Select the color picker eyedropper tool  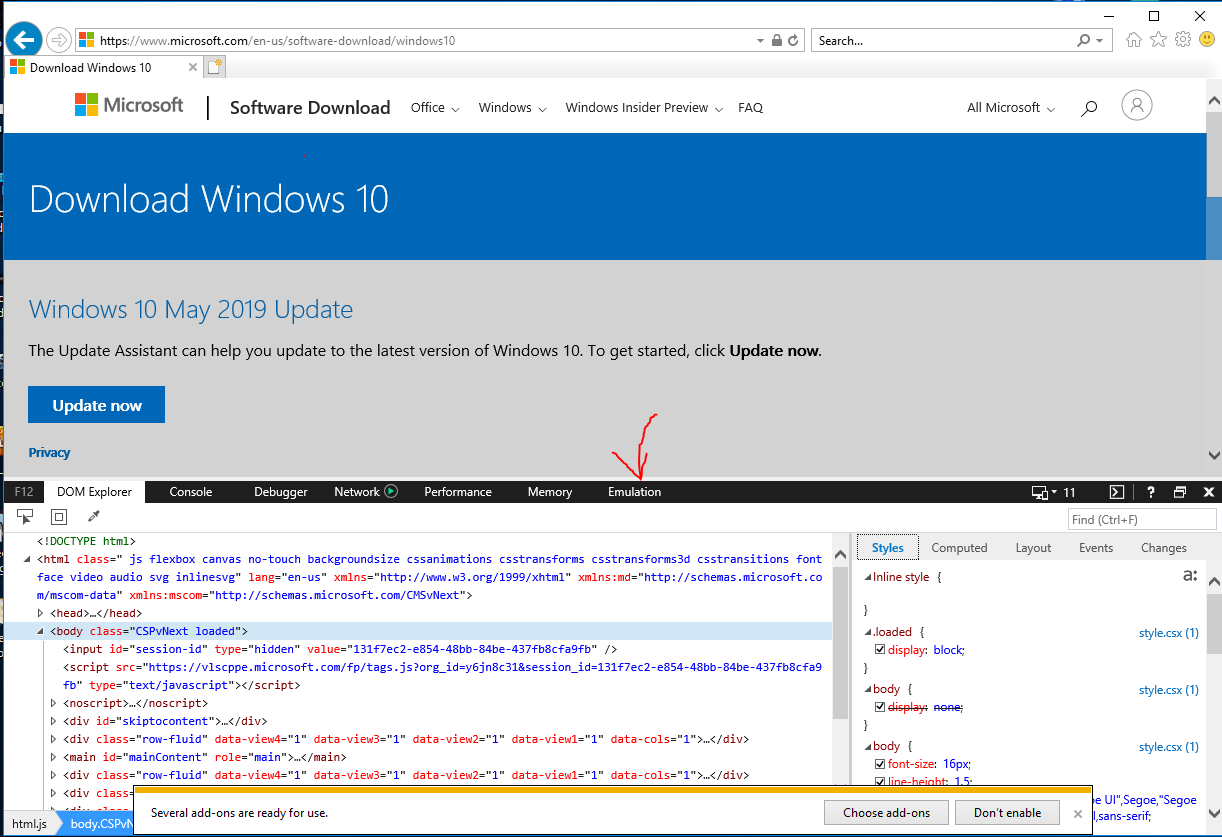tap(94, 517)
